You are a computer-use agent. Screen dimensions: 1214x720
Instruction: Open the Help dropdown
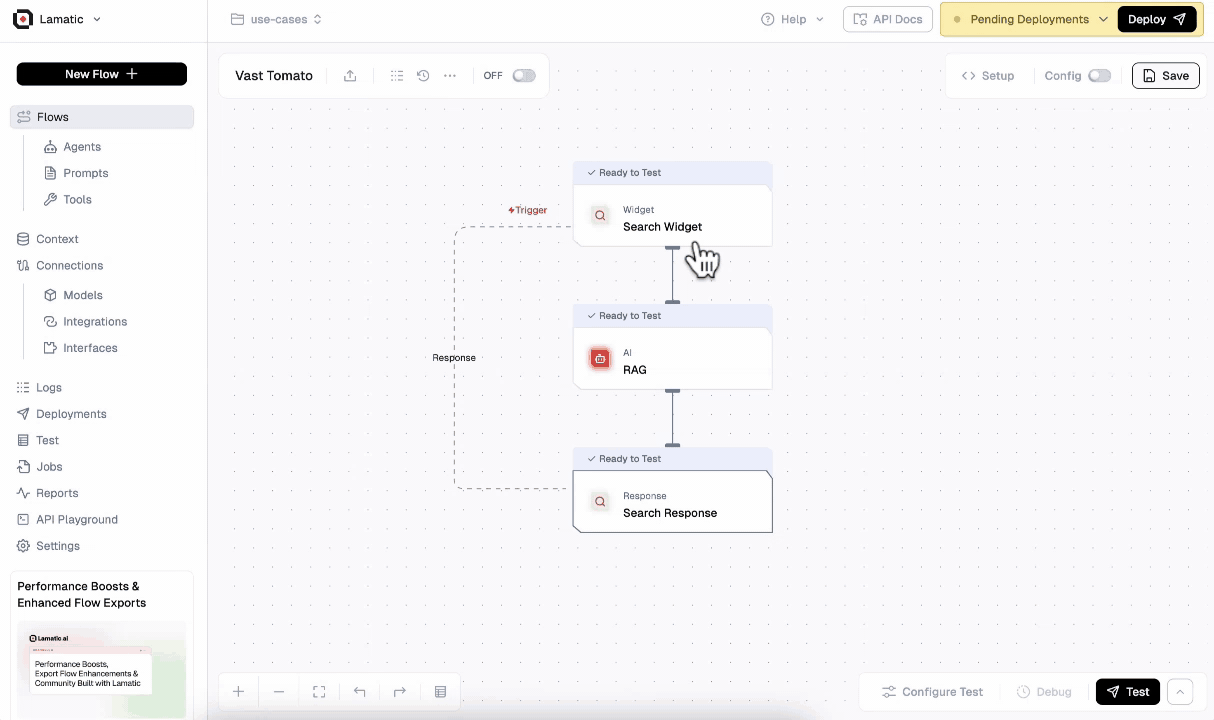(792, 19)
